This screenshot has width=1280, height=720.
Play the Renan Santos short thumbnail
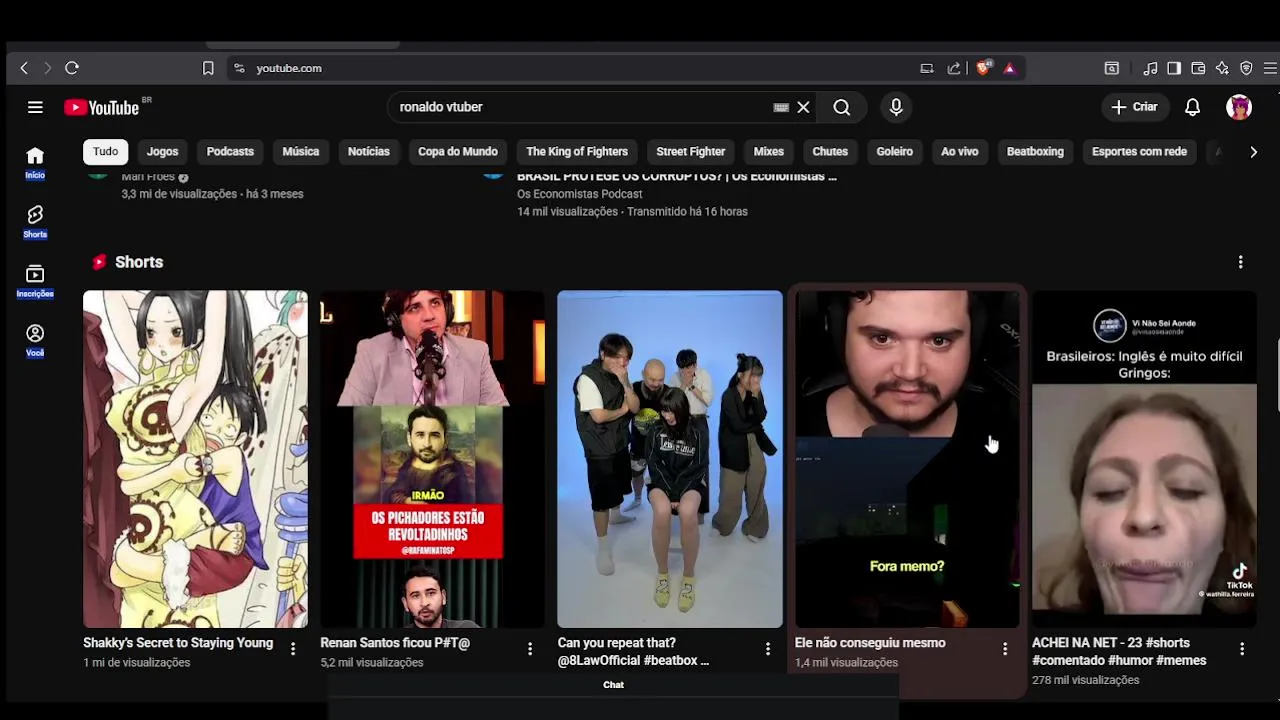(x=432, y=459)
